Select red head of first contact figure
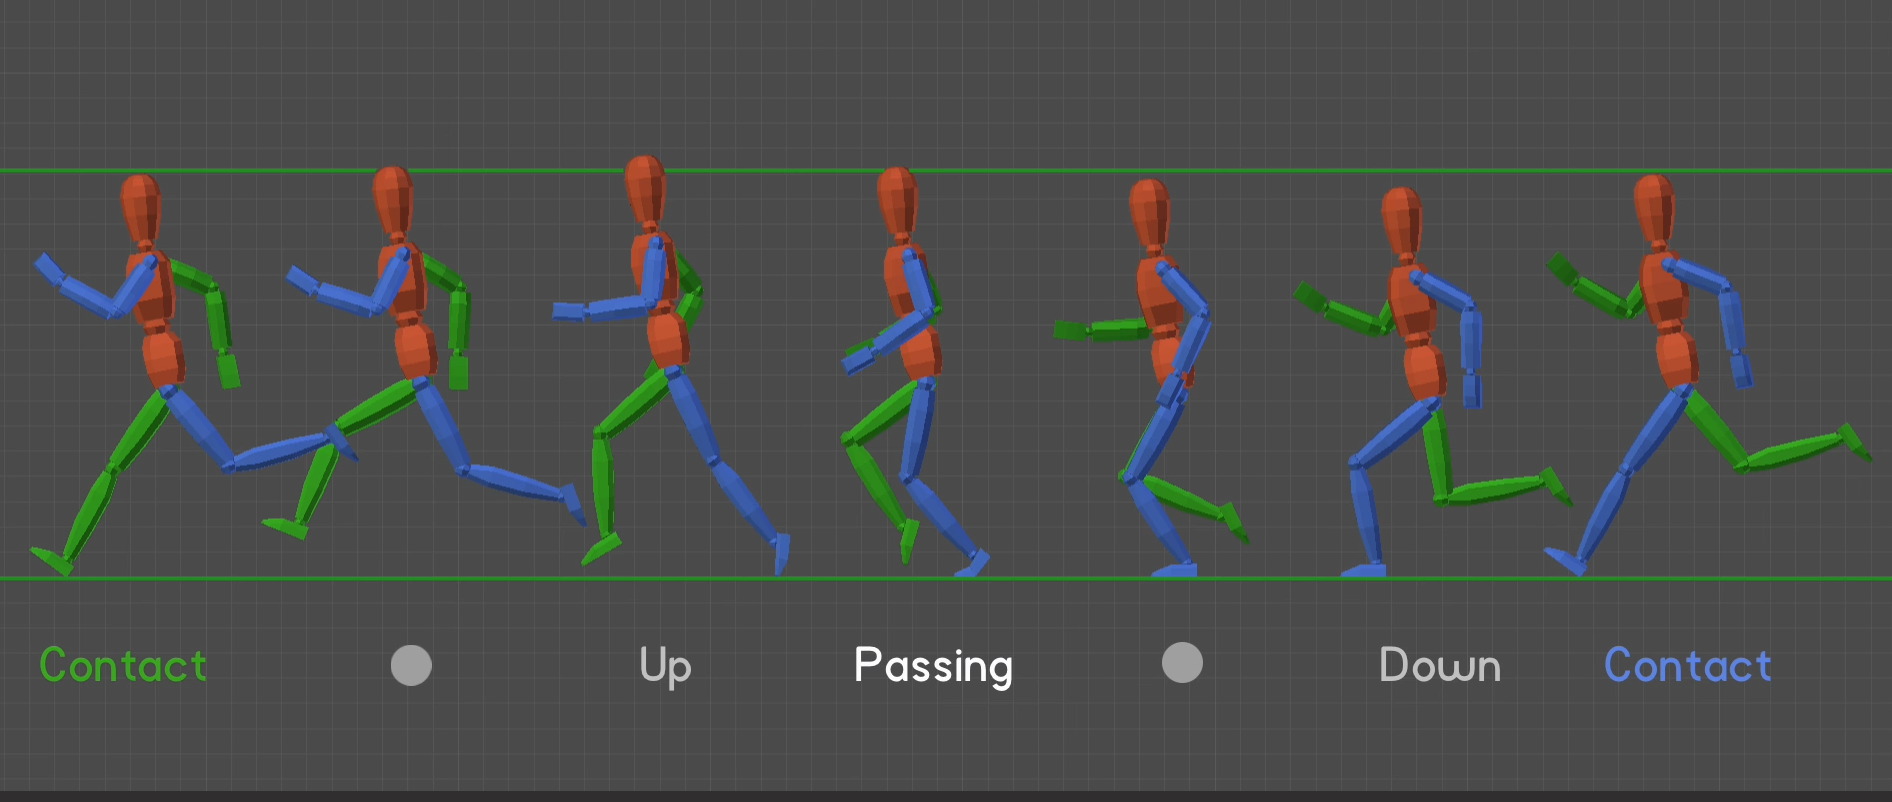The image size is (1892, 802). (x=140, y=207)
